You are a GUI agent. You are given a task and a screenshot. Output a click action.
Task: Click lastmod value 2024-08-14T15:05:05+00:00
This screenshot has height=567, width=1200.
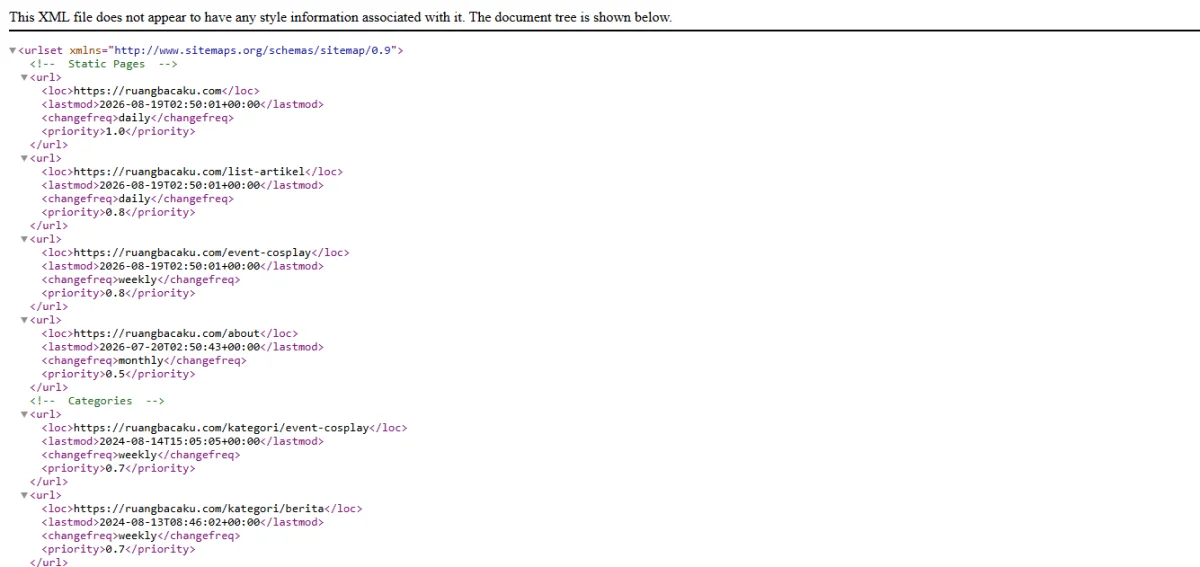click(180, 441)
